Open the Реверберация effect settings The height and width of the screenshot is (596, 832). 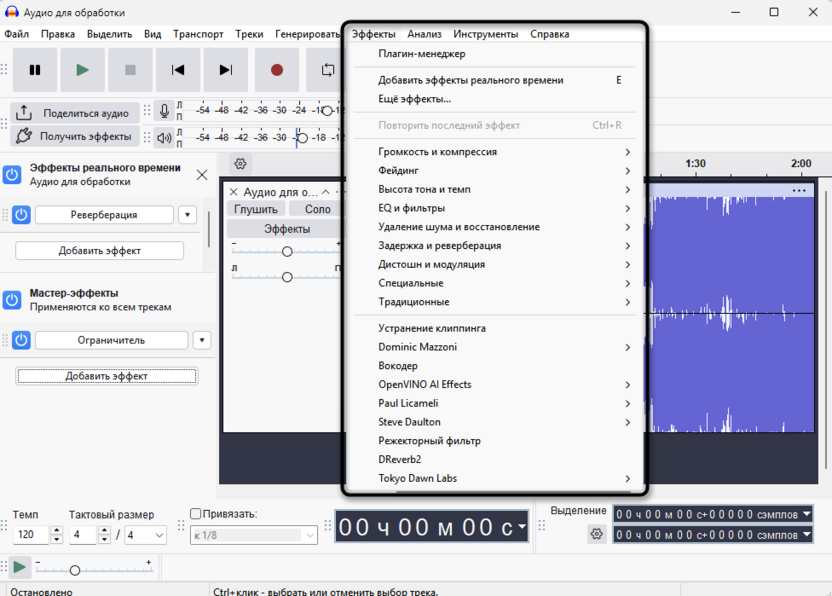click(104, 215)
